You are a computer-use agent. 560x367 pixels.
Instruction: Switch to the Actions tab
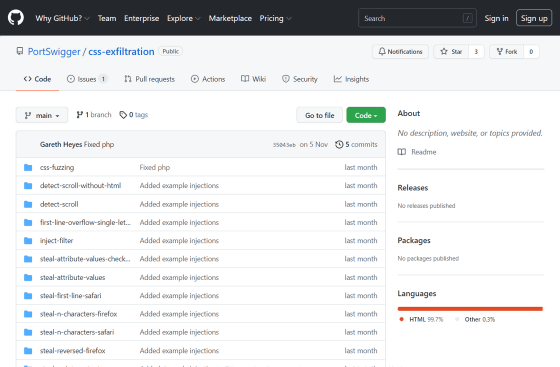point(208,79)
